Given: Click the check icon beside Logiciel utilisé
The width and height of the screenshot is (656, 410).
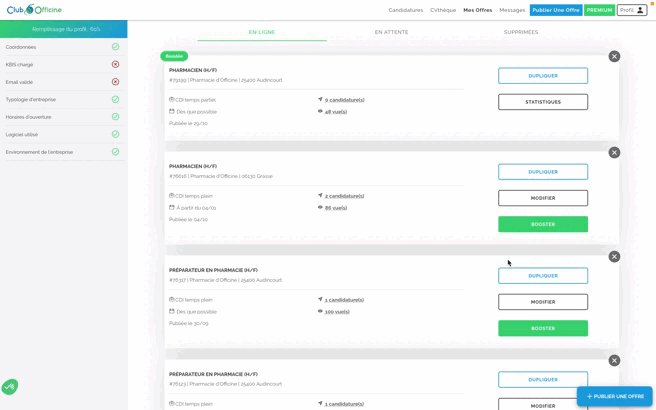Looking at the screenshot, I should coord(115,134).
